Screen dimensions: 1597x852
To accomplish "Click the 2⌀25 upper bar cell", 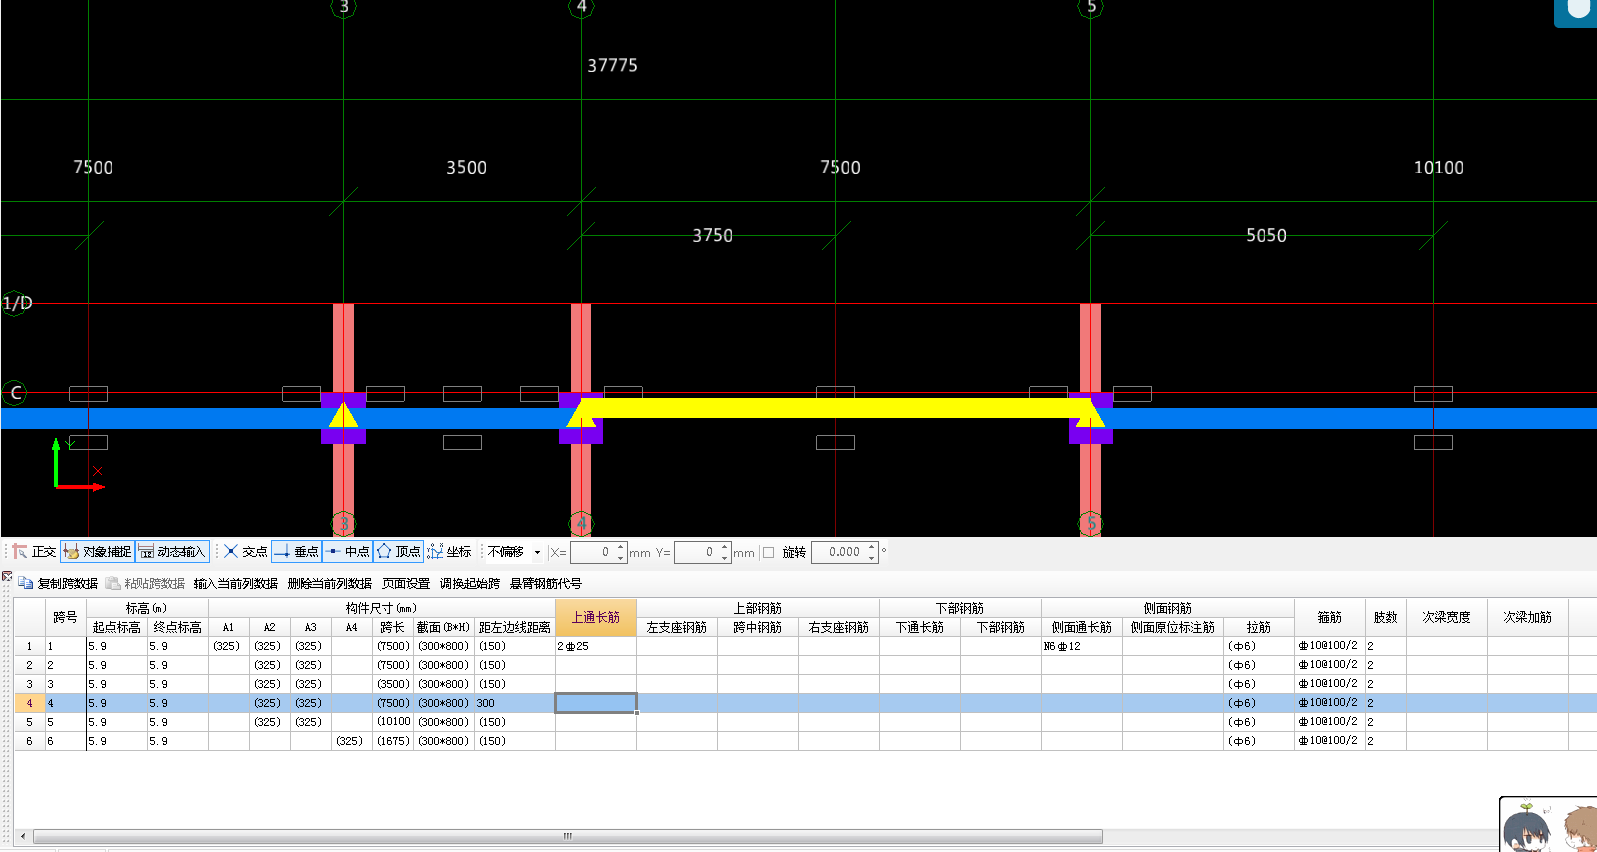I will (596, 646).
